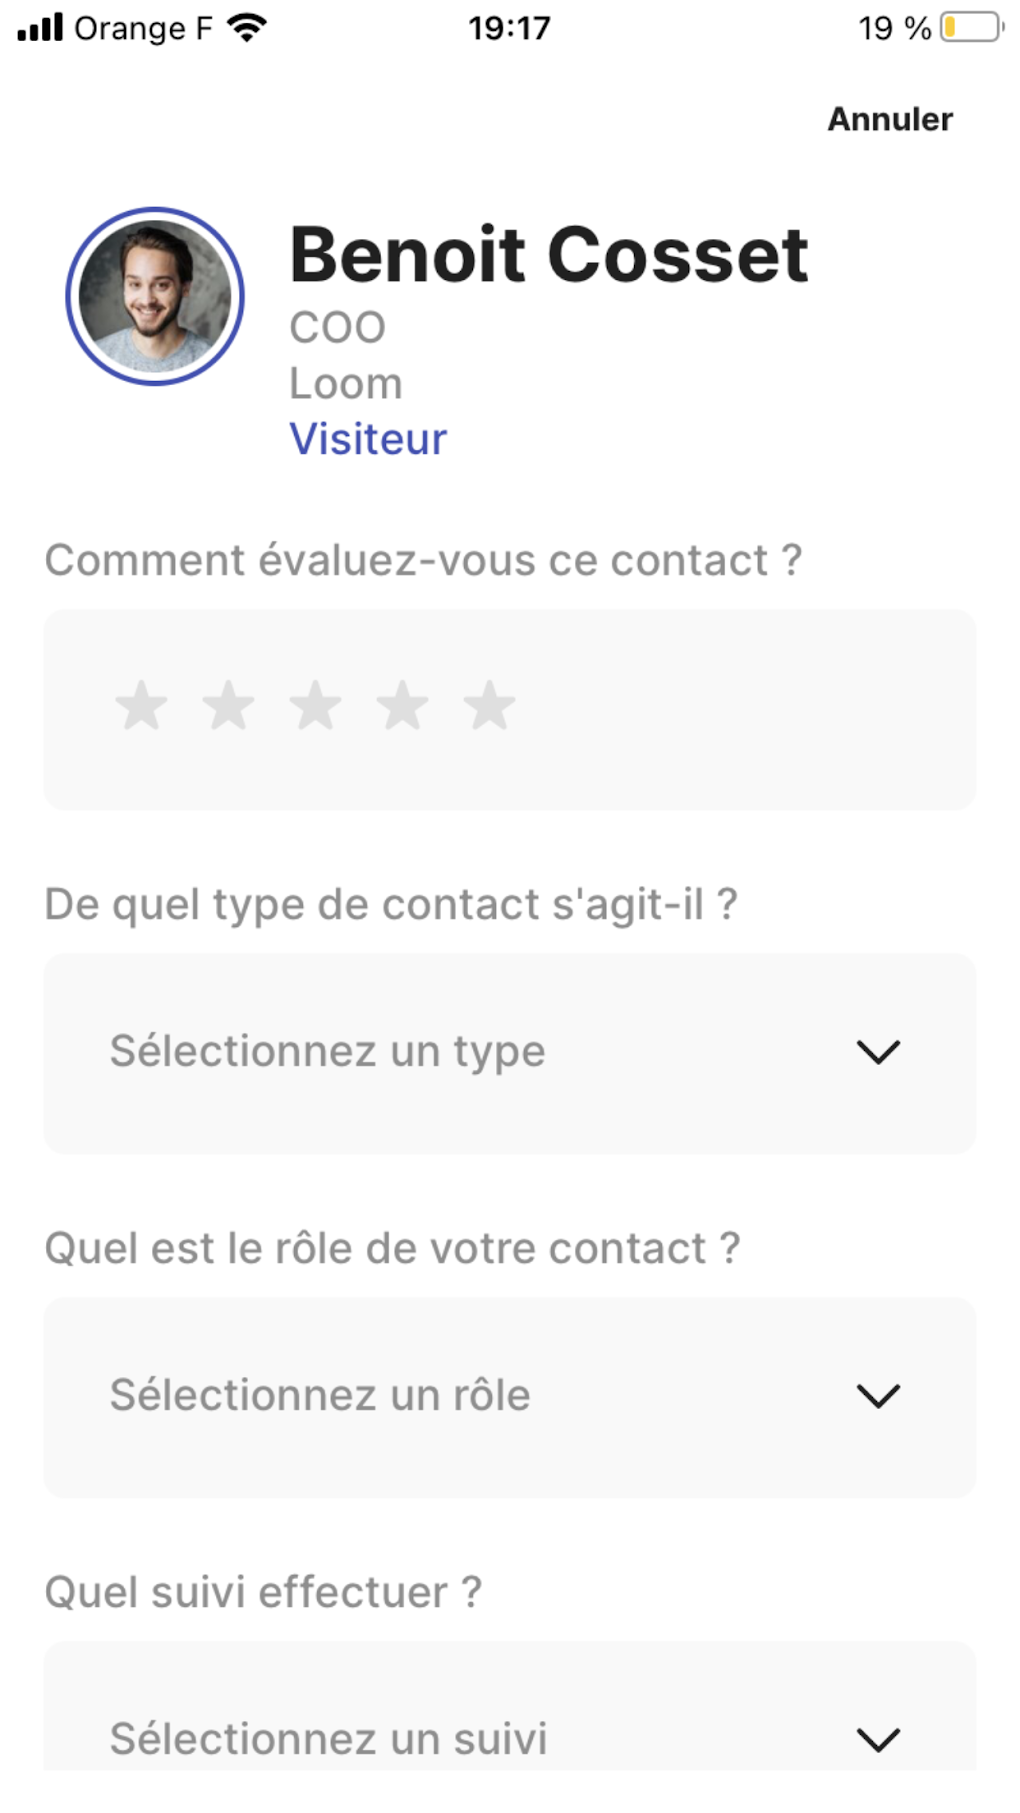The width and height of the screenshot is (1020, 1813).
Task: Open the 'Sélectionnez un type' dropdown
Action: (x=509, y=1052)
